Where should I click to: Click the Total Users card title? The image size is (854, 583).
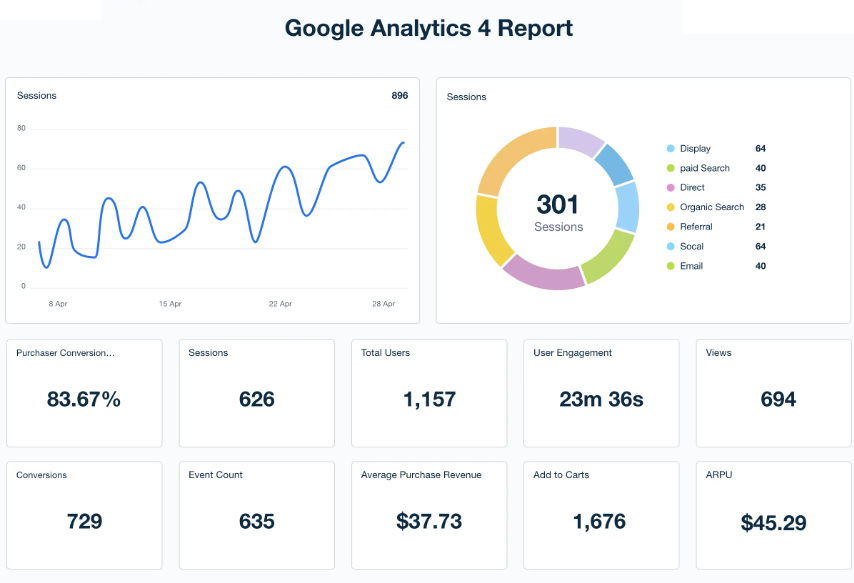pos(385,353)
